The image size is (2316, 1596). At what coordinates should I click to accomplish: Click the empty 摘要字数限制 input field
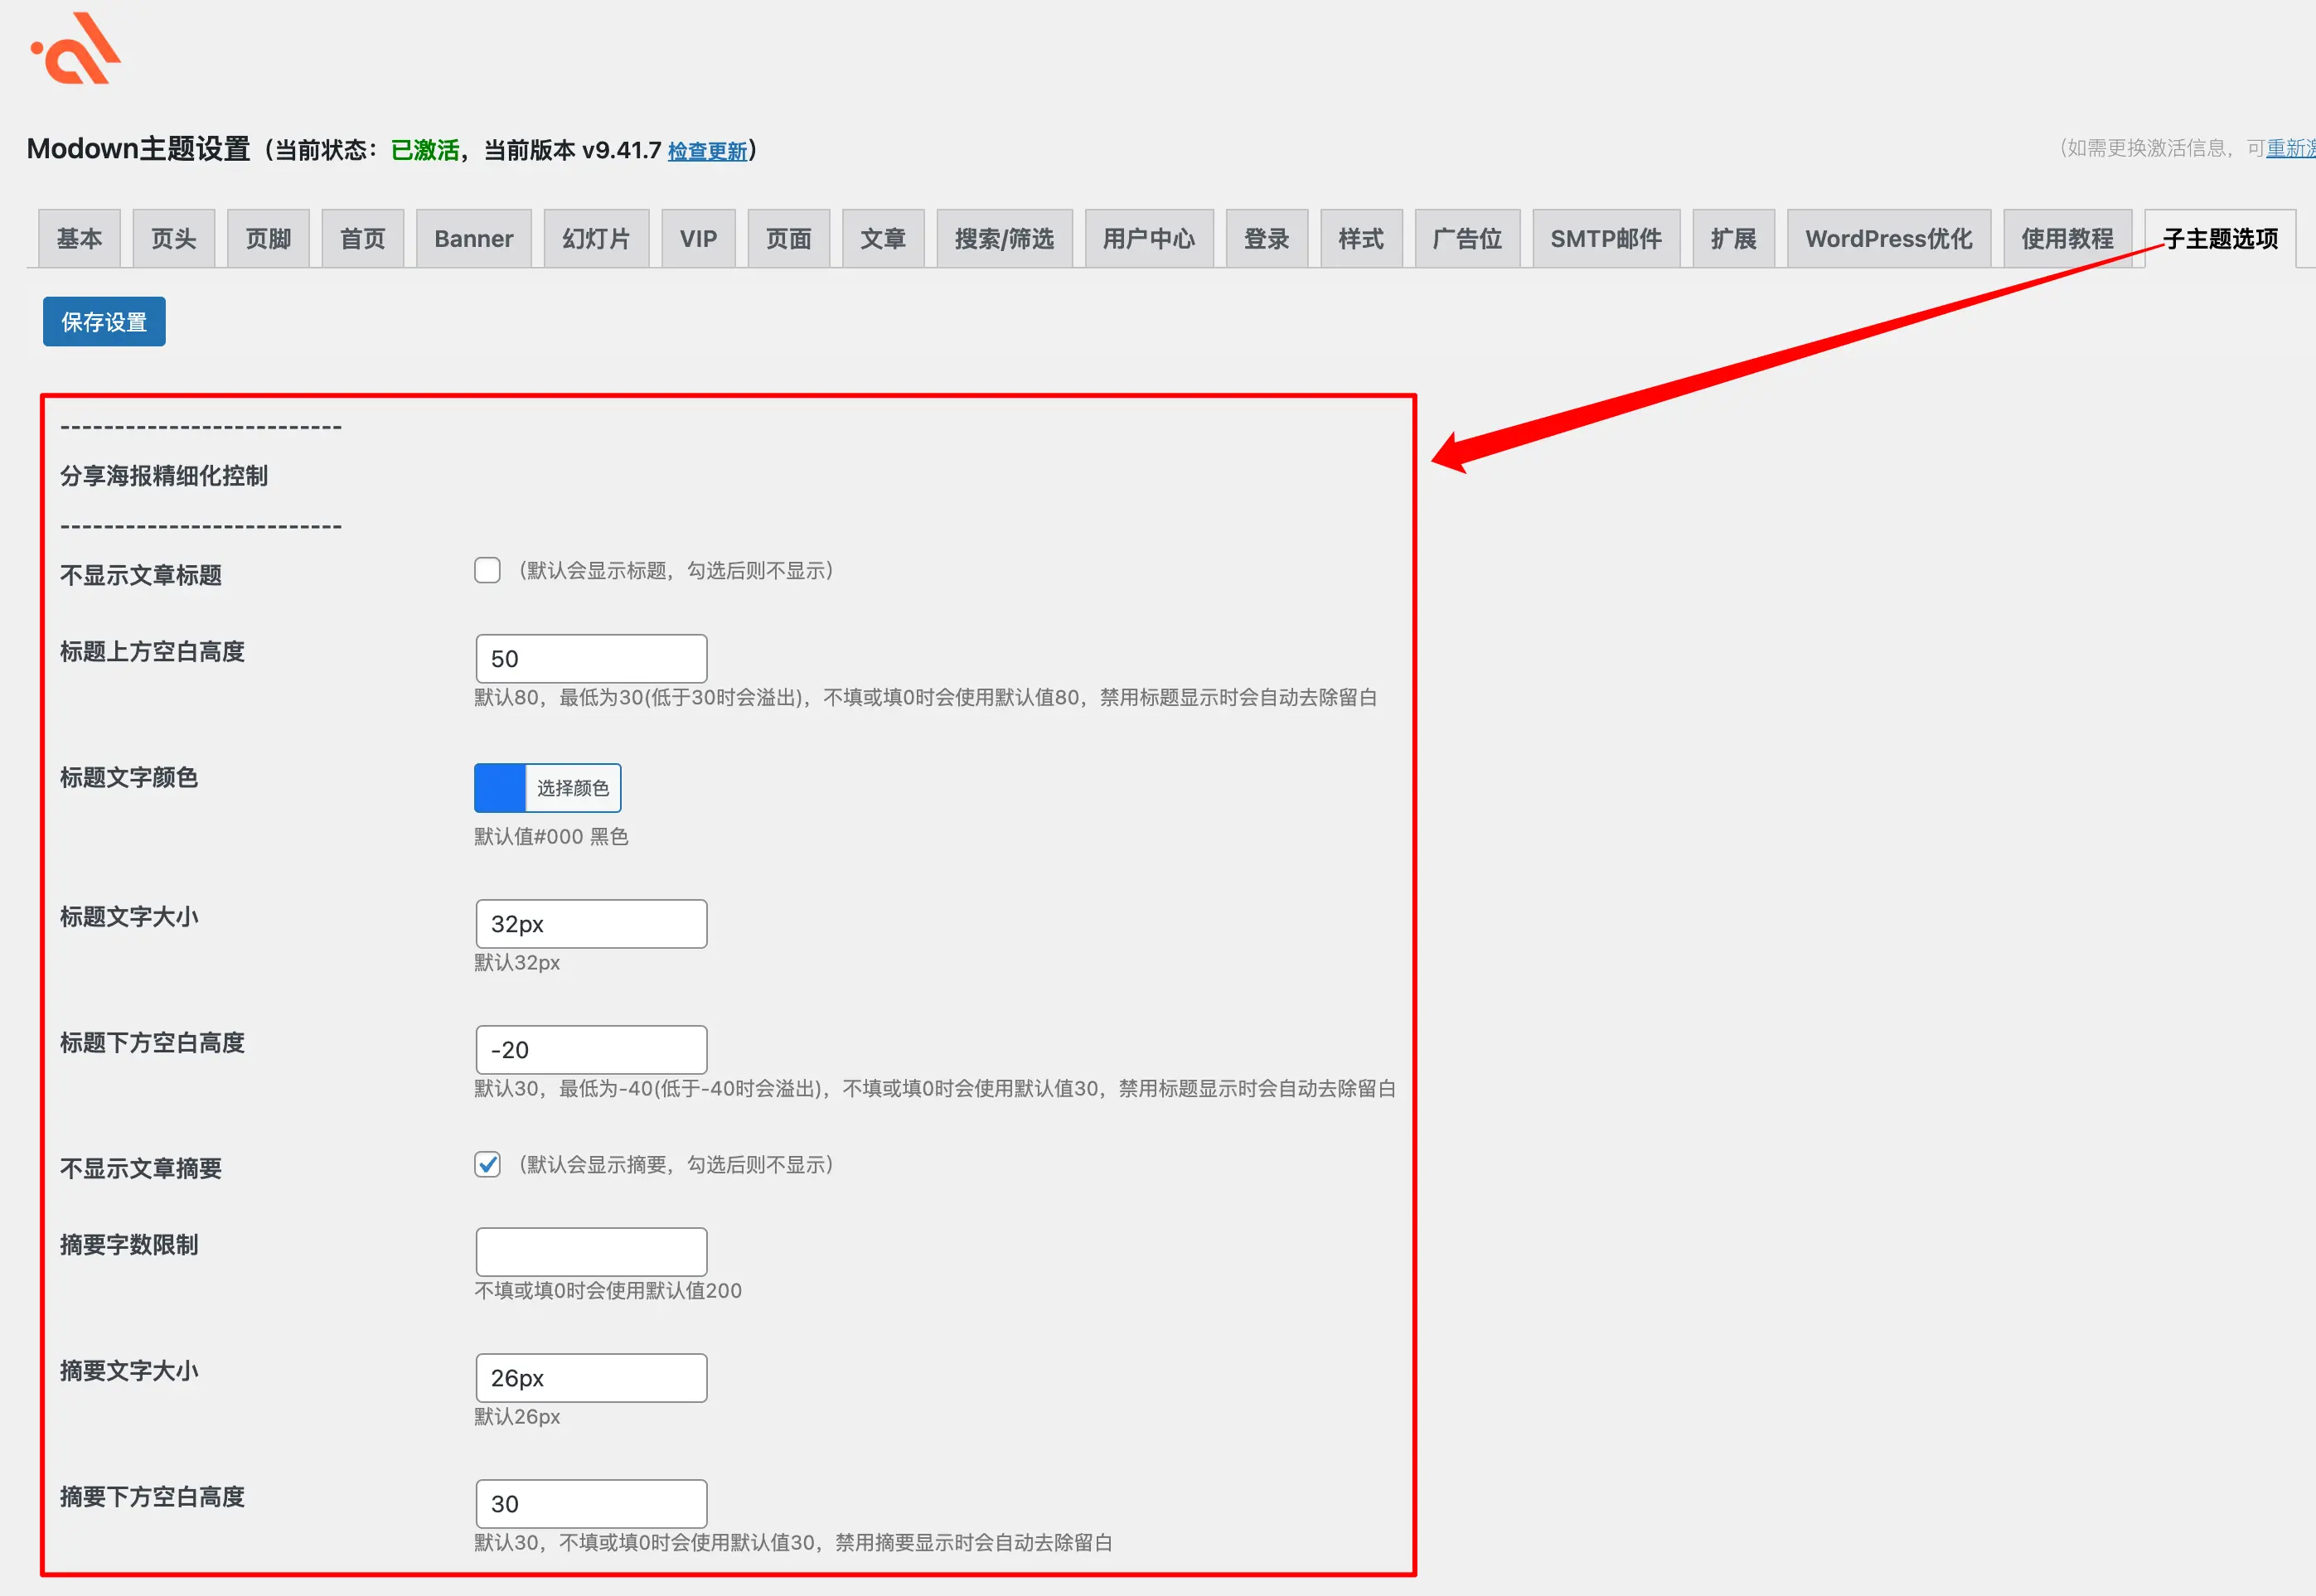[591, 1252]
